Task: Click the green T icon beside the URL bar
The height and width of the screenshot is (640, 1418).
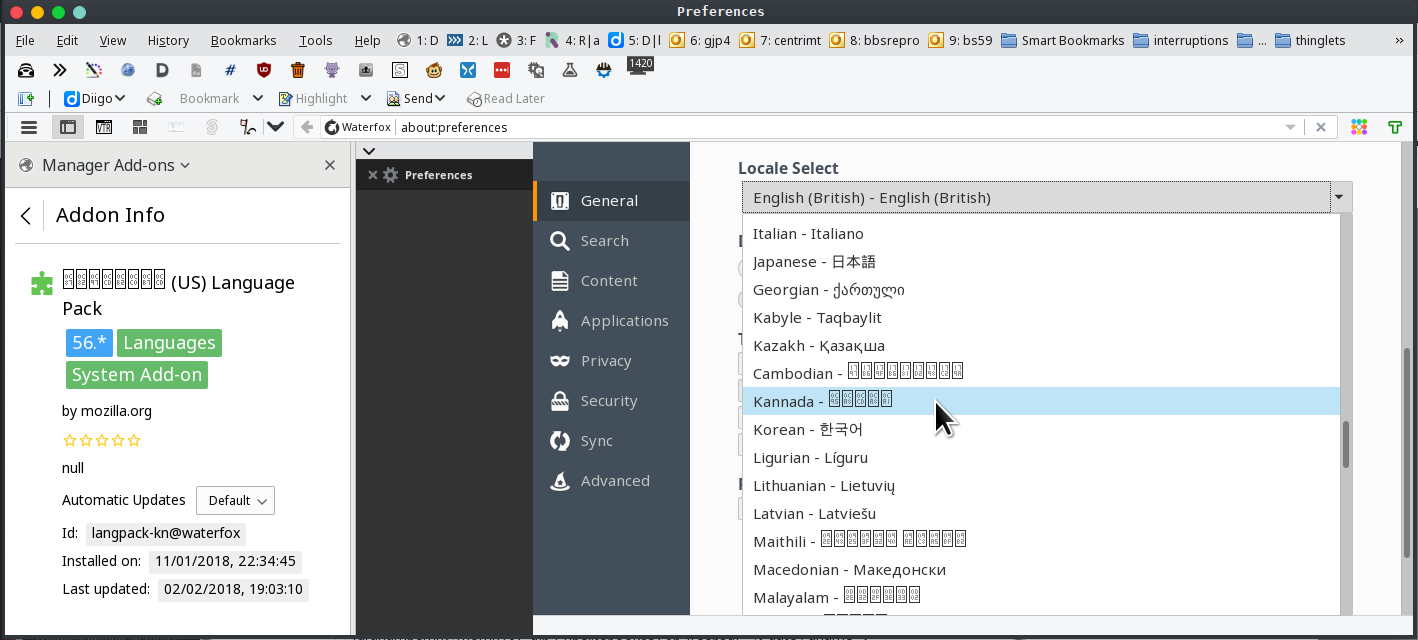Action: tap(1395, 127)
